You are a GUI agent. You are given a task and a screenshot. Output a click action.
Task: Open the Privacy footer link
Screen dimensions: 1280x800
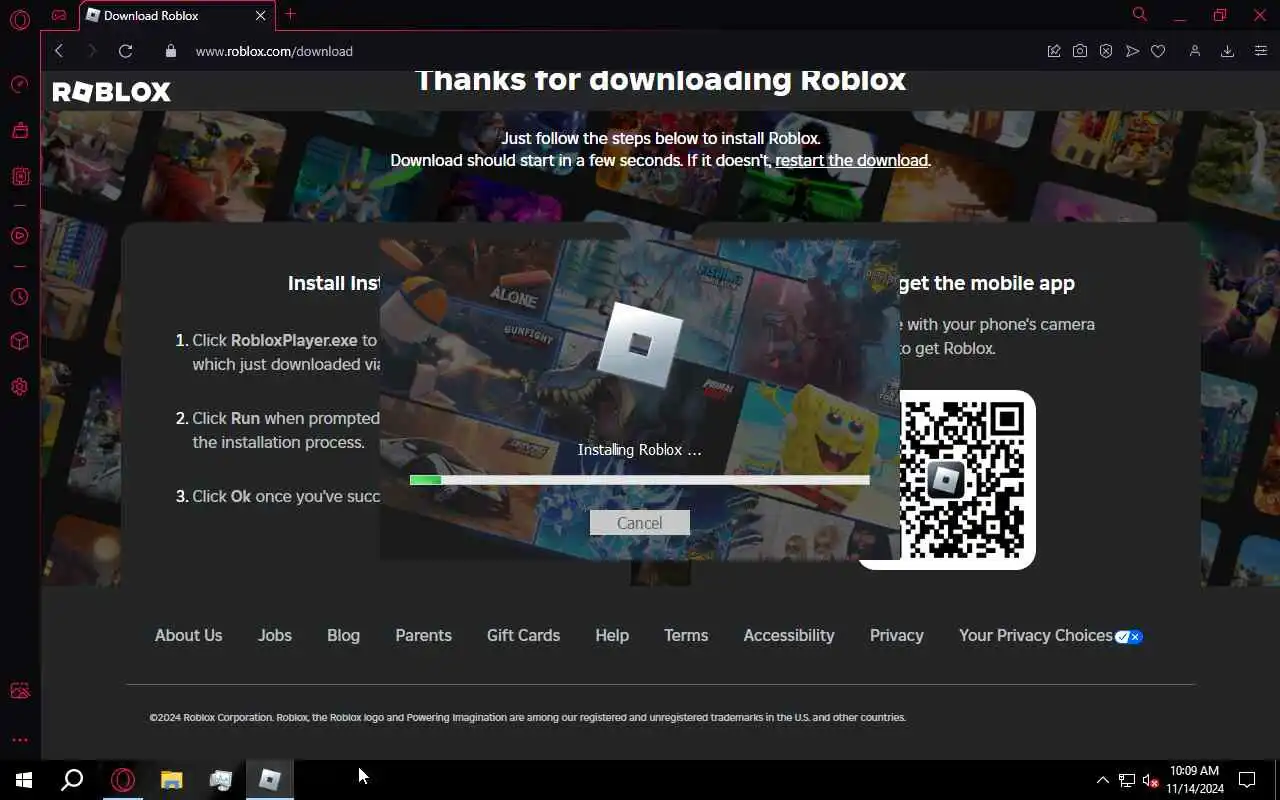(x=896, y=635)
